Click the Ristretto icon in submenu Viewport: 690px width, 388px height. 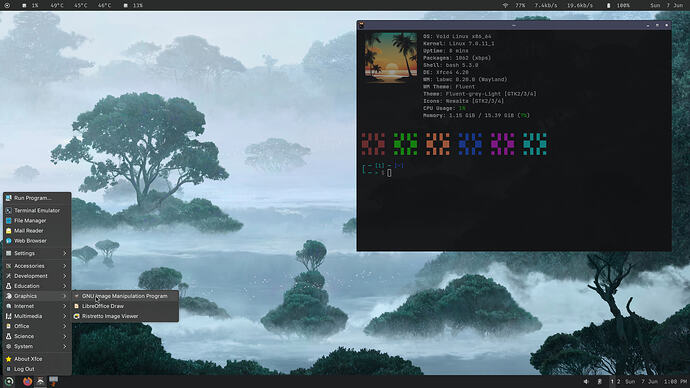[77, 316]
